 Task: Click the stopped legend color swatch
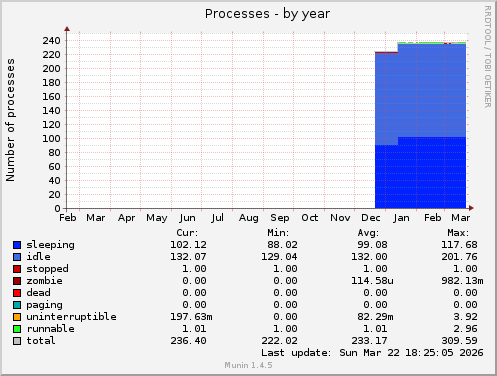point(17,269)
